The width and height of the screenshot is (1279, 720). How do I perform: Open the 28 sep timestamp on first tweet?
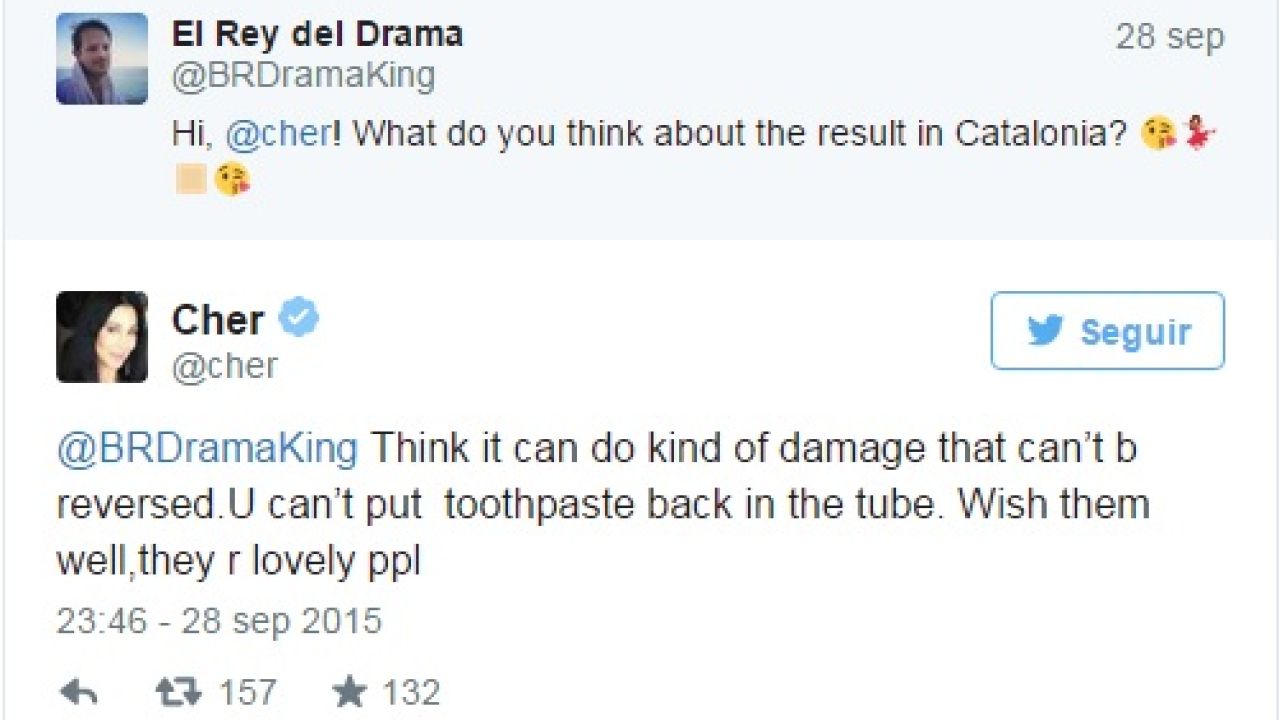pos(1170,37)
